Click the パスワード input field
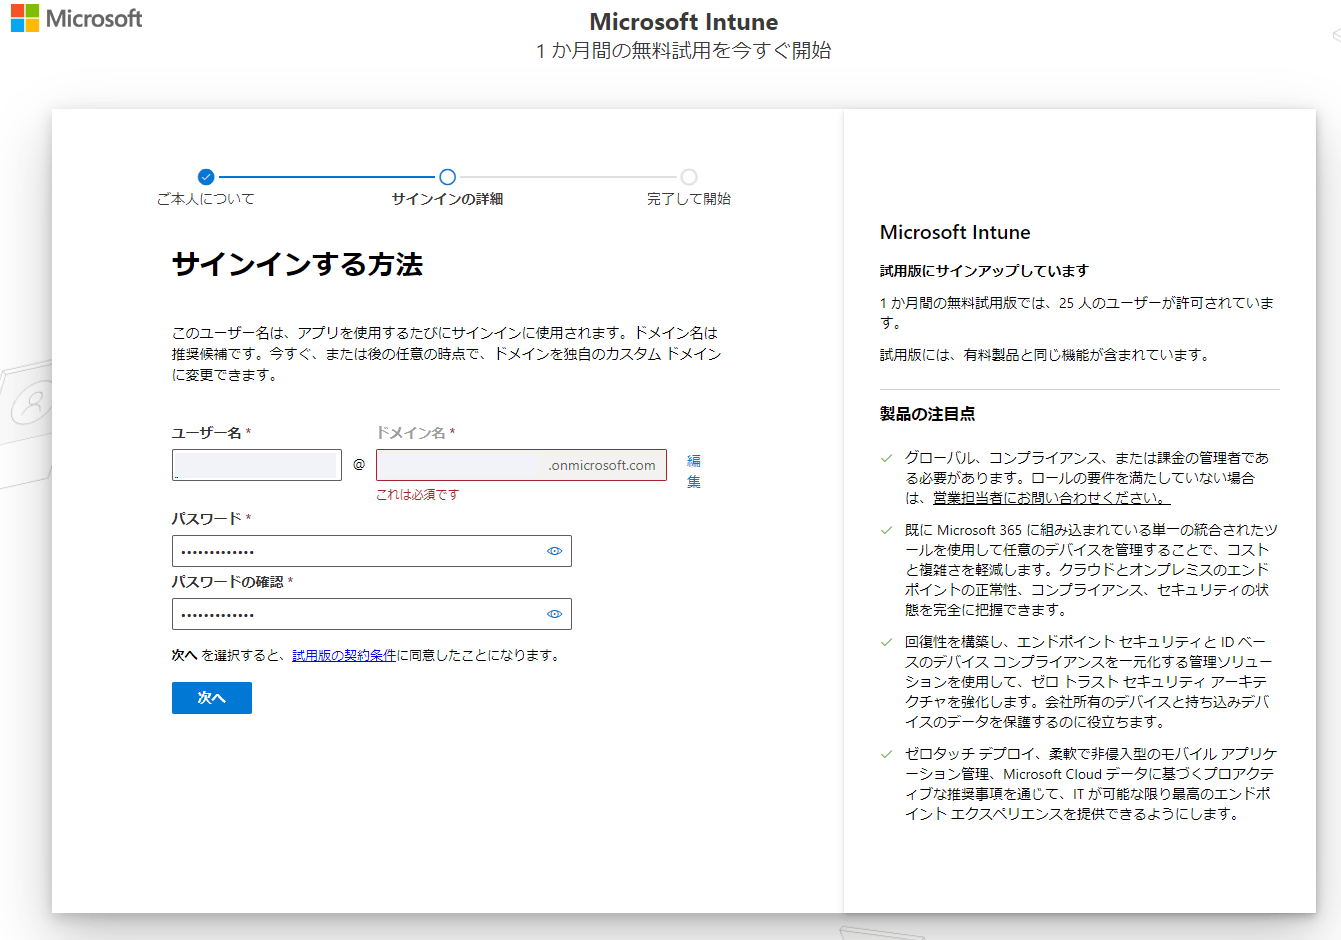Screen dimensions: 1341x940 coord(372,551)
